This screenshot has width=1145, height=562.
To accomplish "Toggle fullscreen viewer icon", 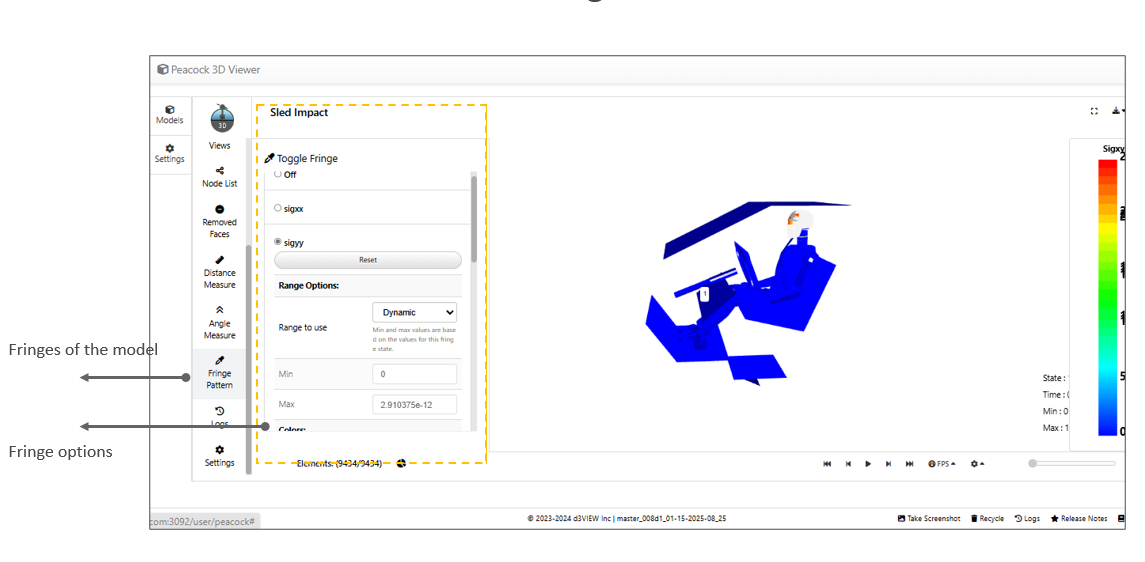I will pos(1094,111).
